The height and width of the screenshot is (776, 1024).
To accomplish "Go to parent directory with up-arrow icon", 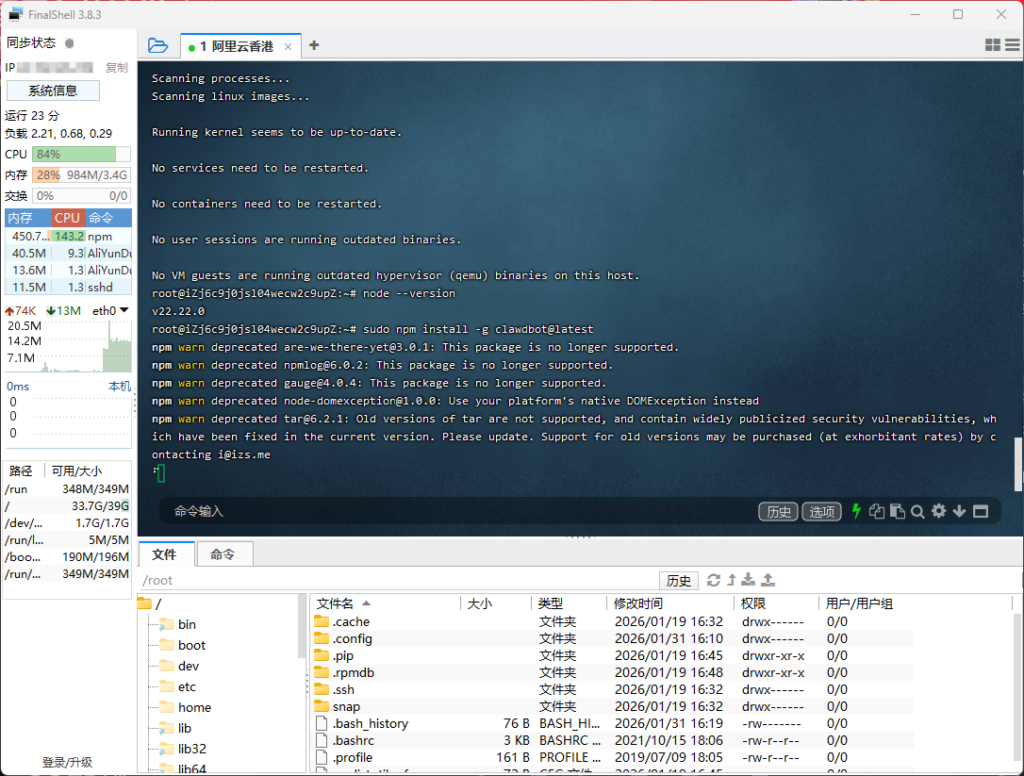I will (x=731, y=580).
